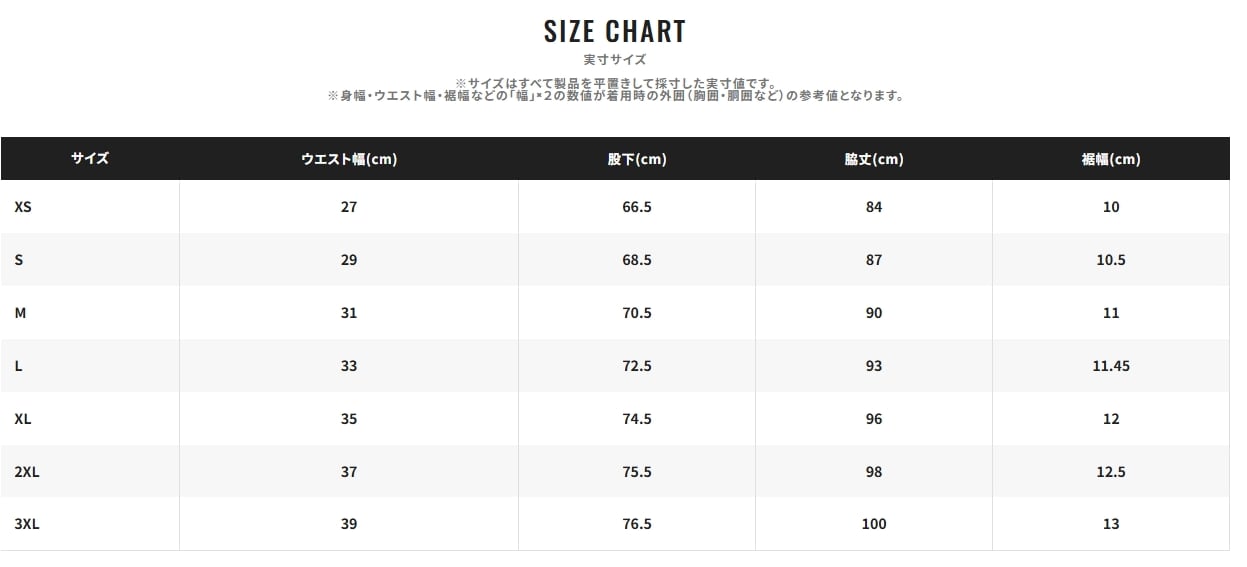Select inseam value 70.5 in the M row
The image size is (1247, 567).
pos(637,313)
